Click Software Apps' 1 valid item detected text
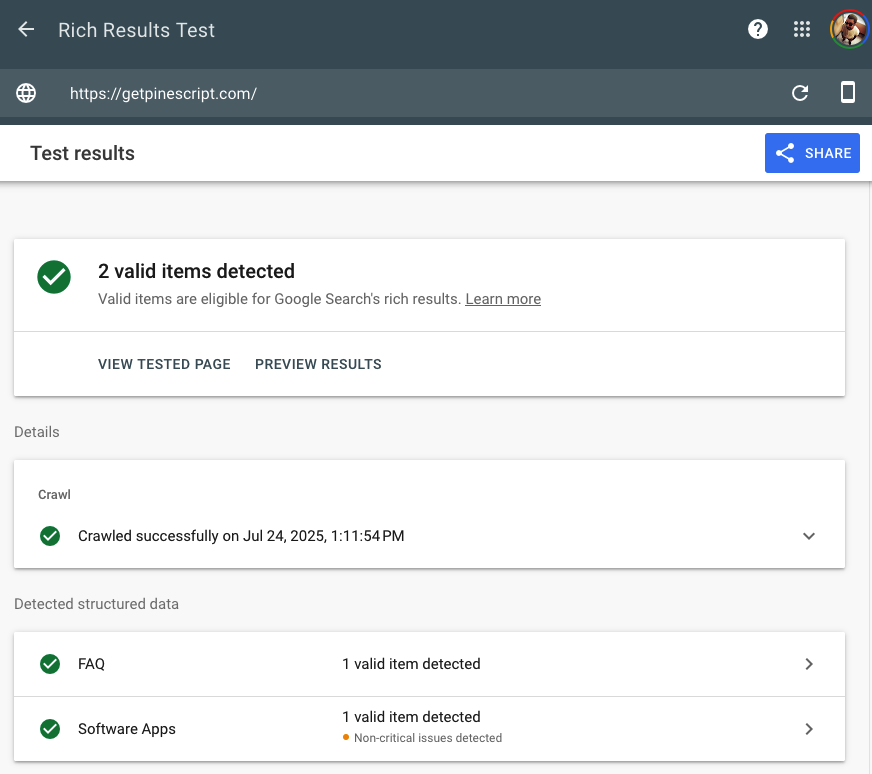 [x=411, y=717]
